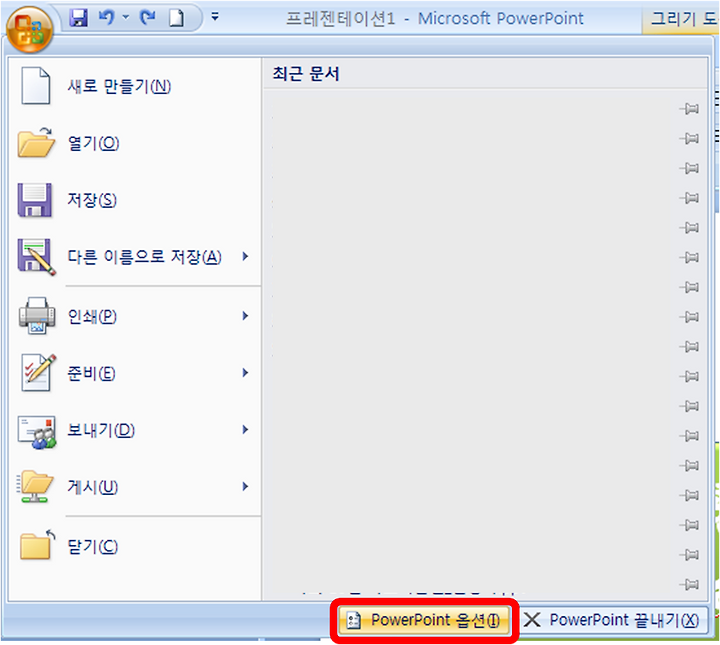Click the blank page icon beside 새로 만들기
The image size is (720, 645).
point(36,86)
